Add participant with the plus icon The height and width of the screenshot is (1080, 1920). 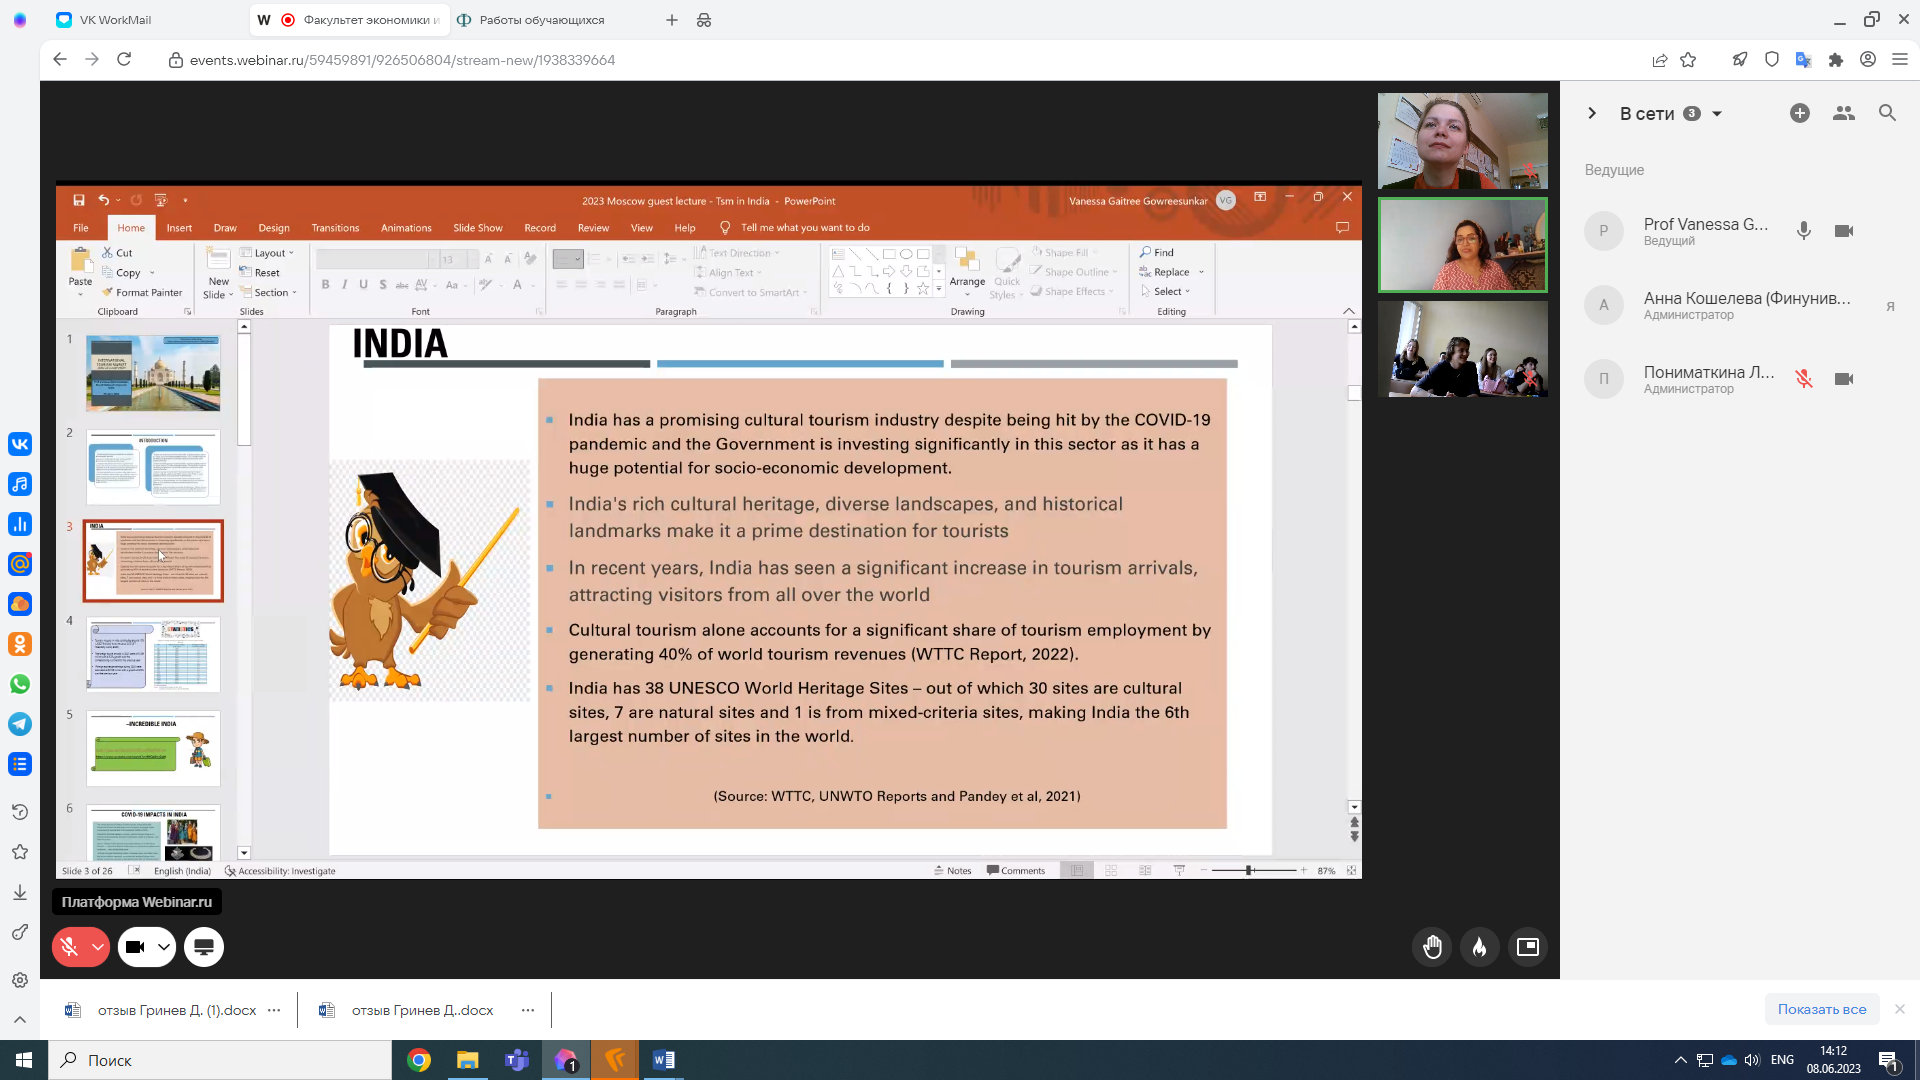[x=1799, y=113]
